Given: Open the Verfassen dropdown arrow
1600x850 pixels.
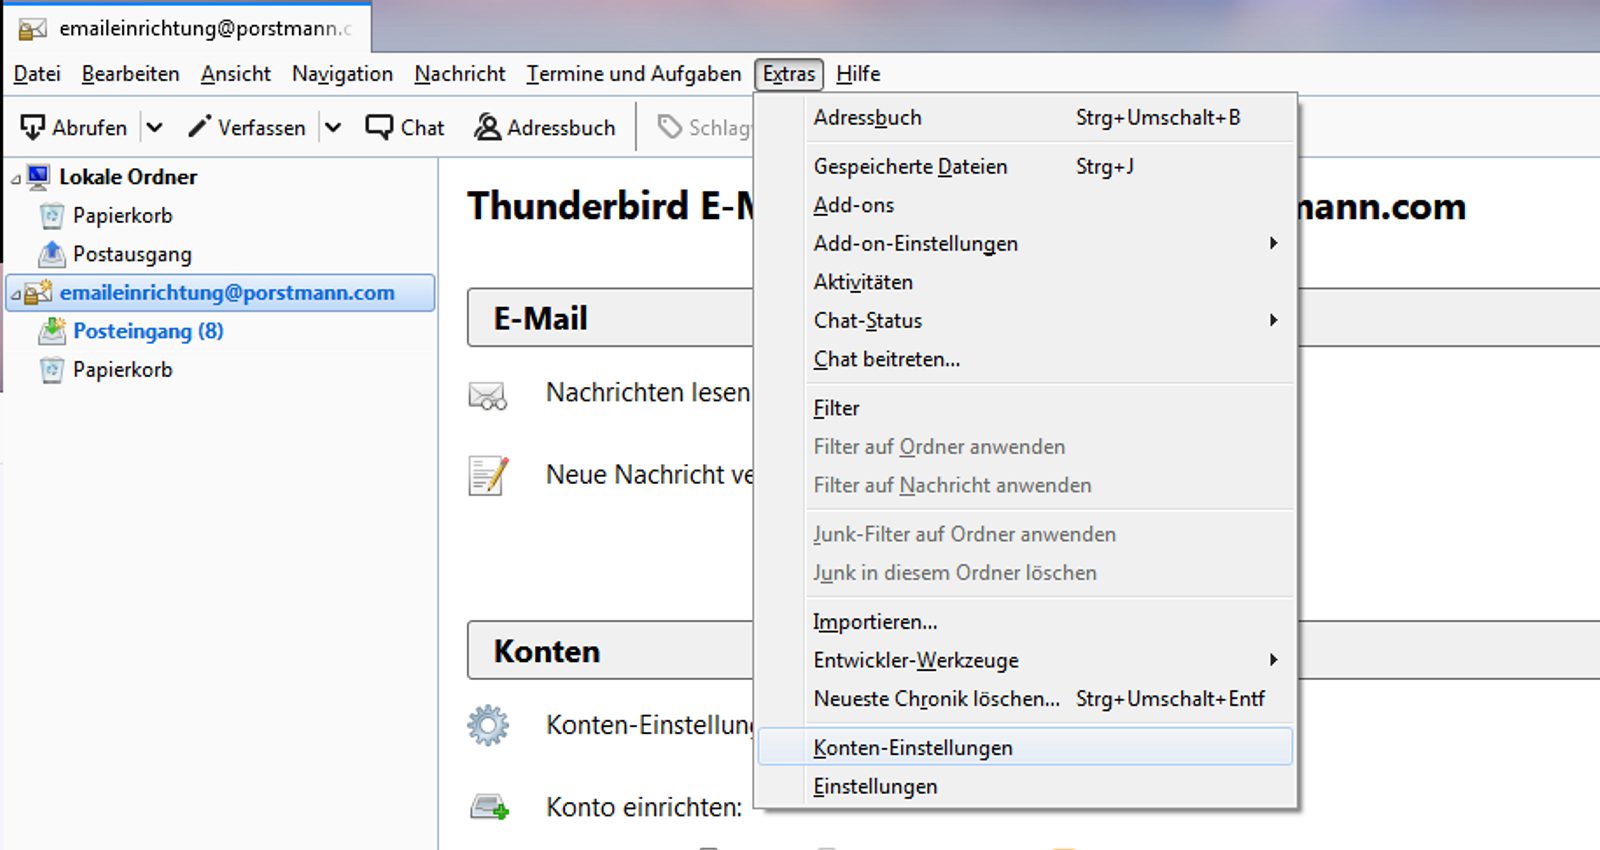Looking at the screenshot, I should (333, 127).
